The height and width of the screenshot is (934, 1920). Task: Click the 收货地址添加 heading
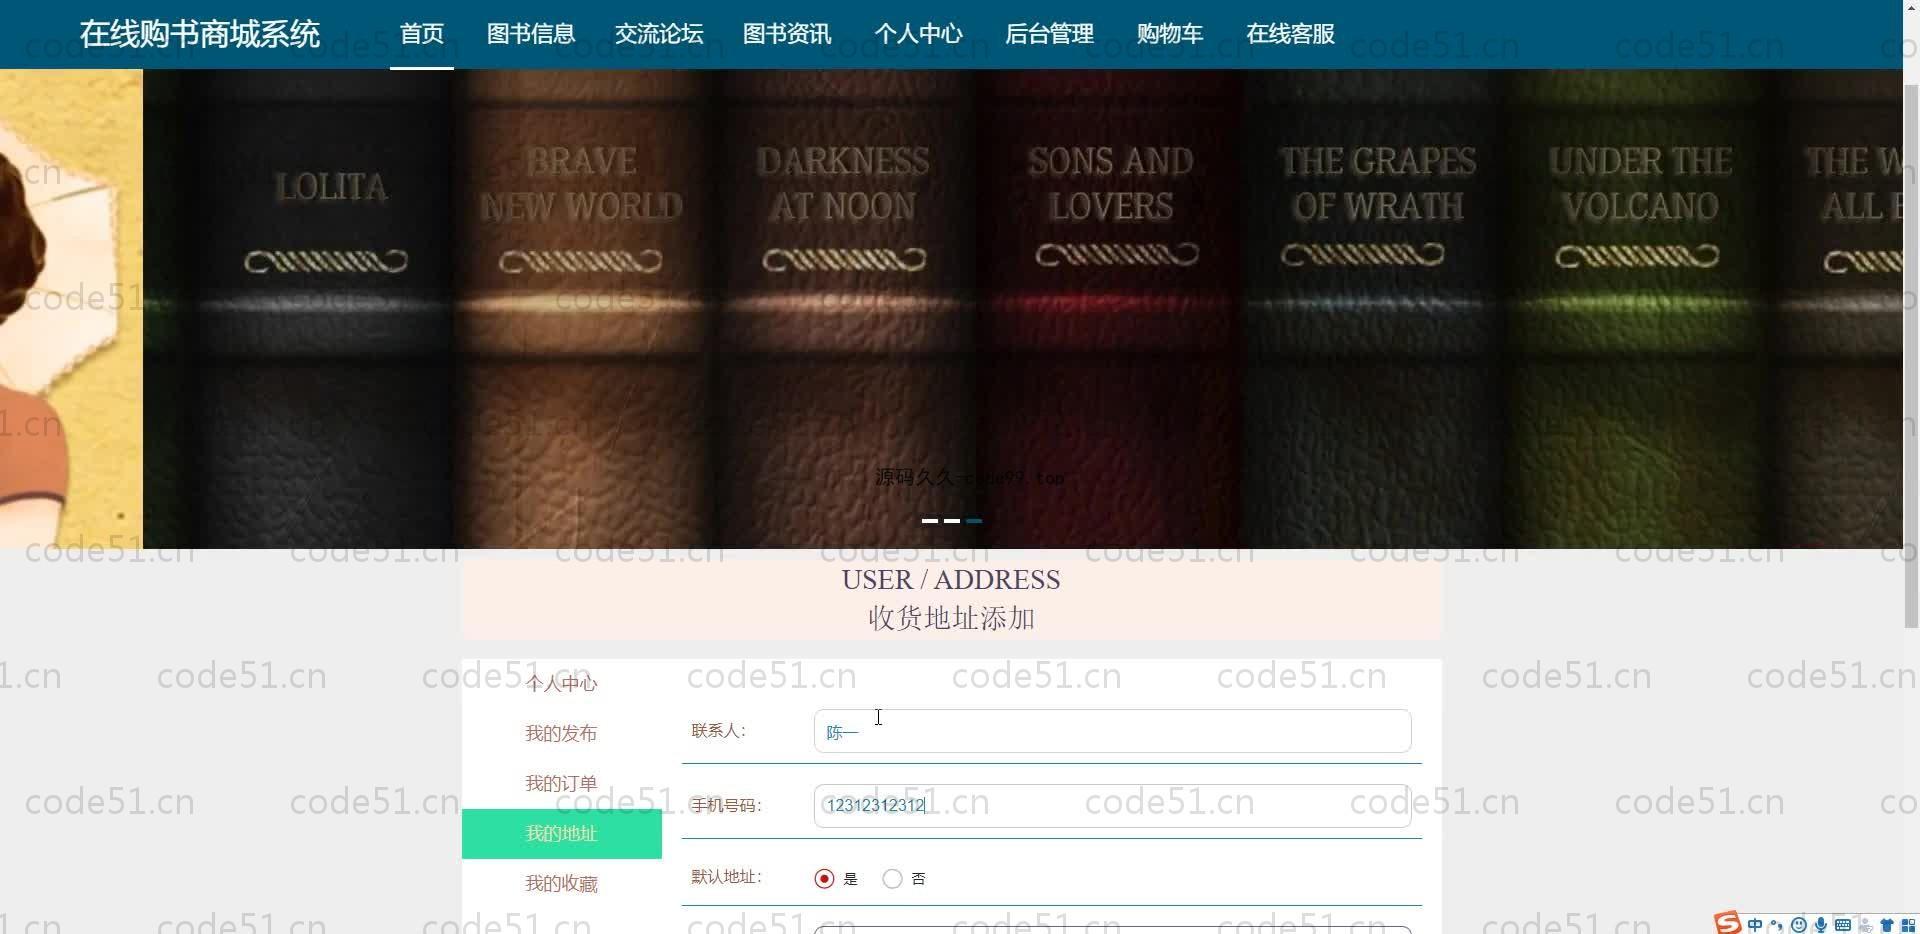tap(951, 618)
